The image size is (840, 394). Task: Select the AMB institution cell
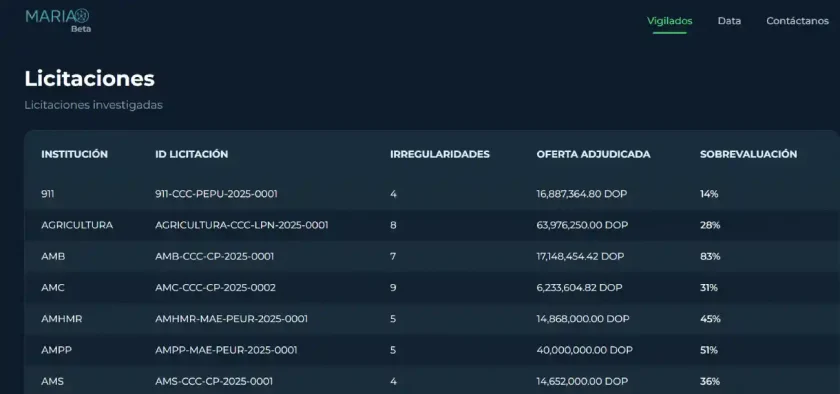point(53,257)
